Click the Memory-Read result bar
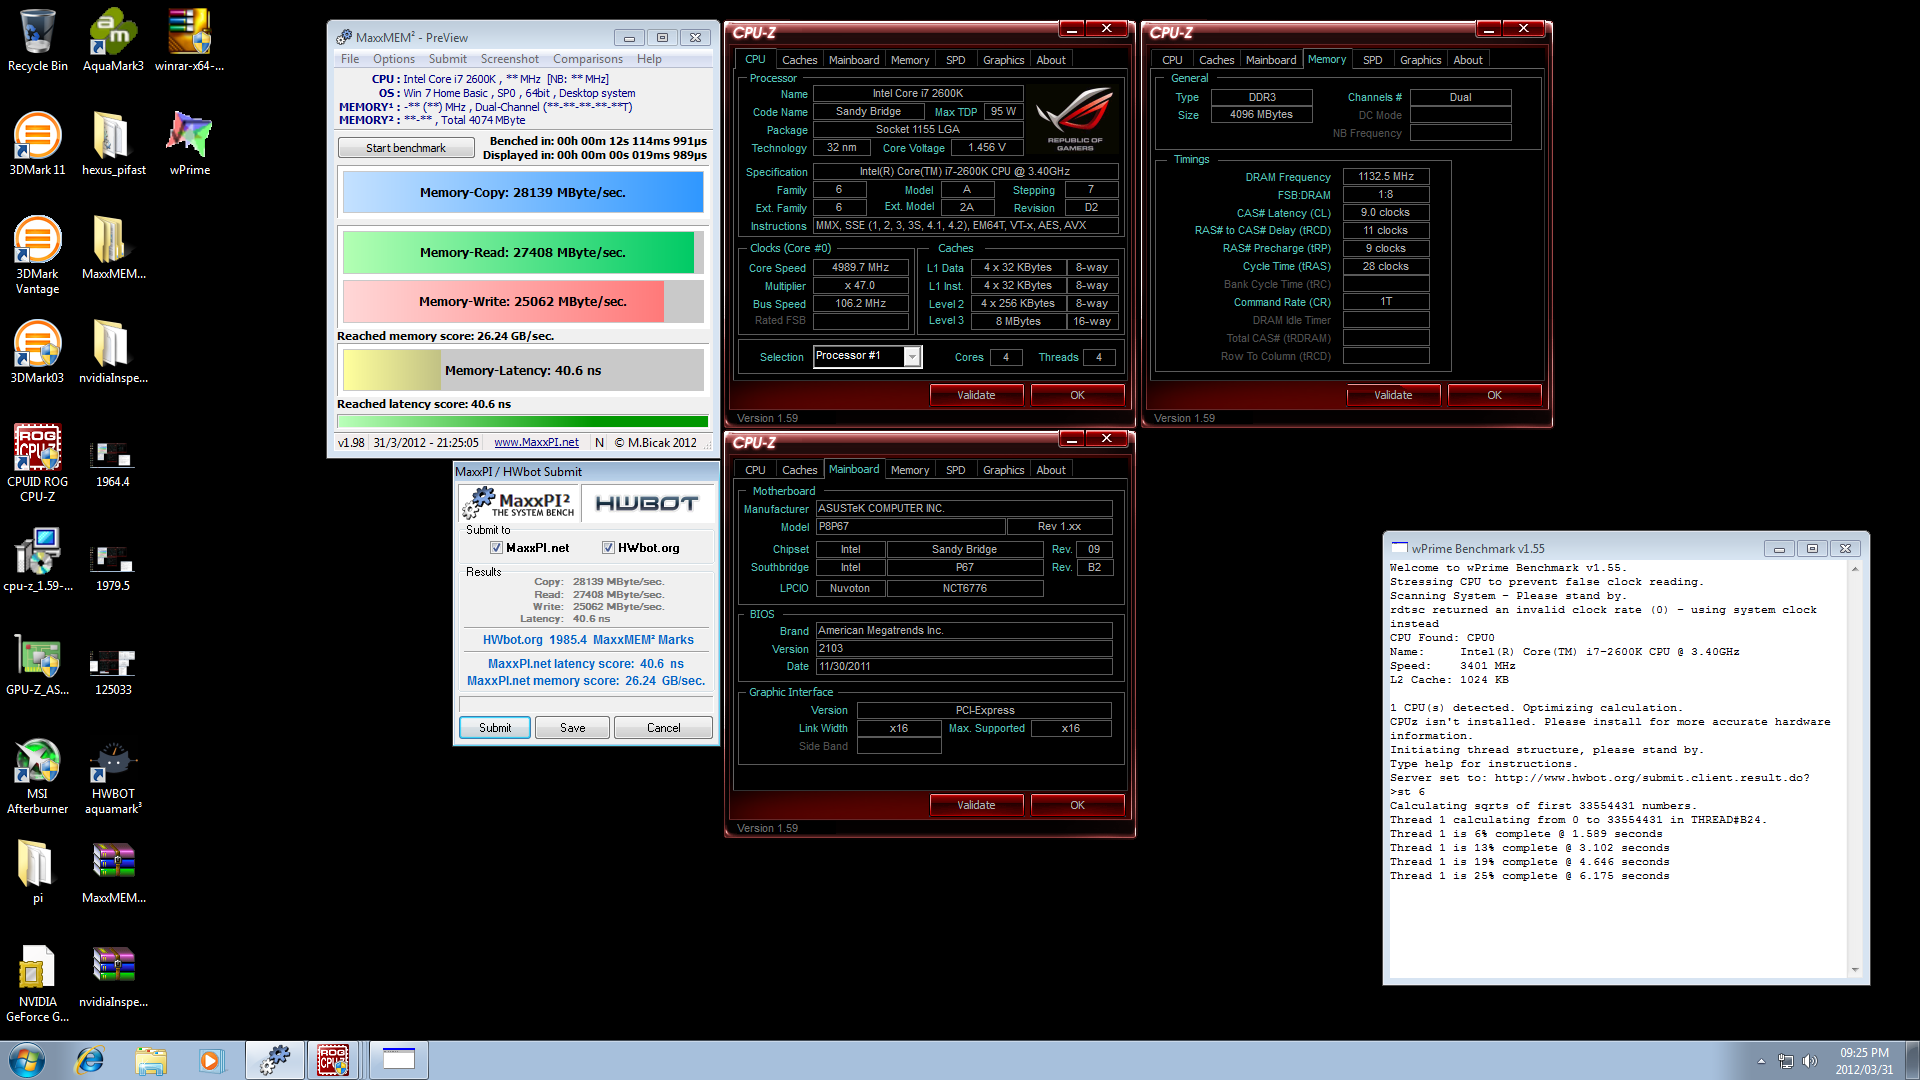The height and width of the screenshot is (1080, 1920). point(523,252)
